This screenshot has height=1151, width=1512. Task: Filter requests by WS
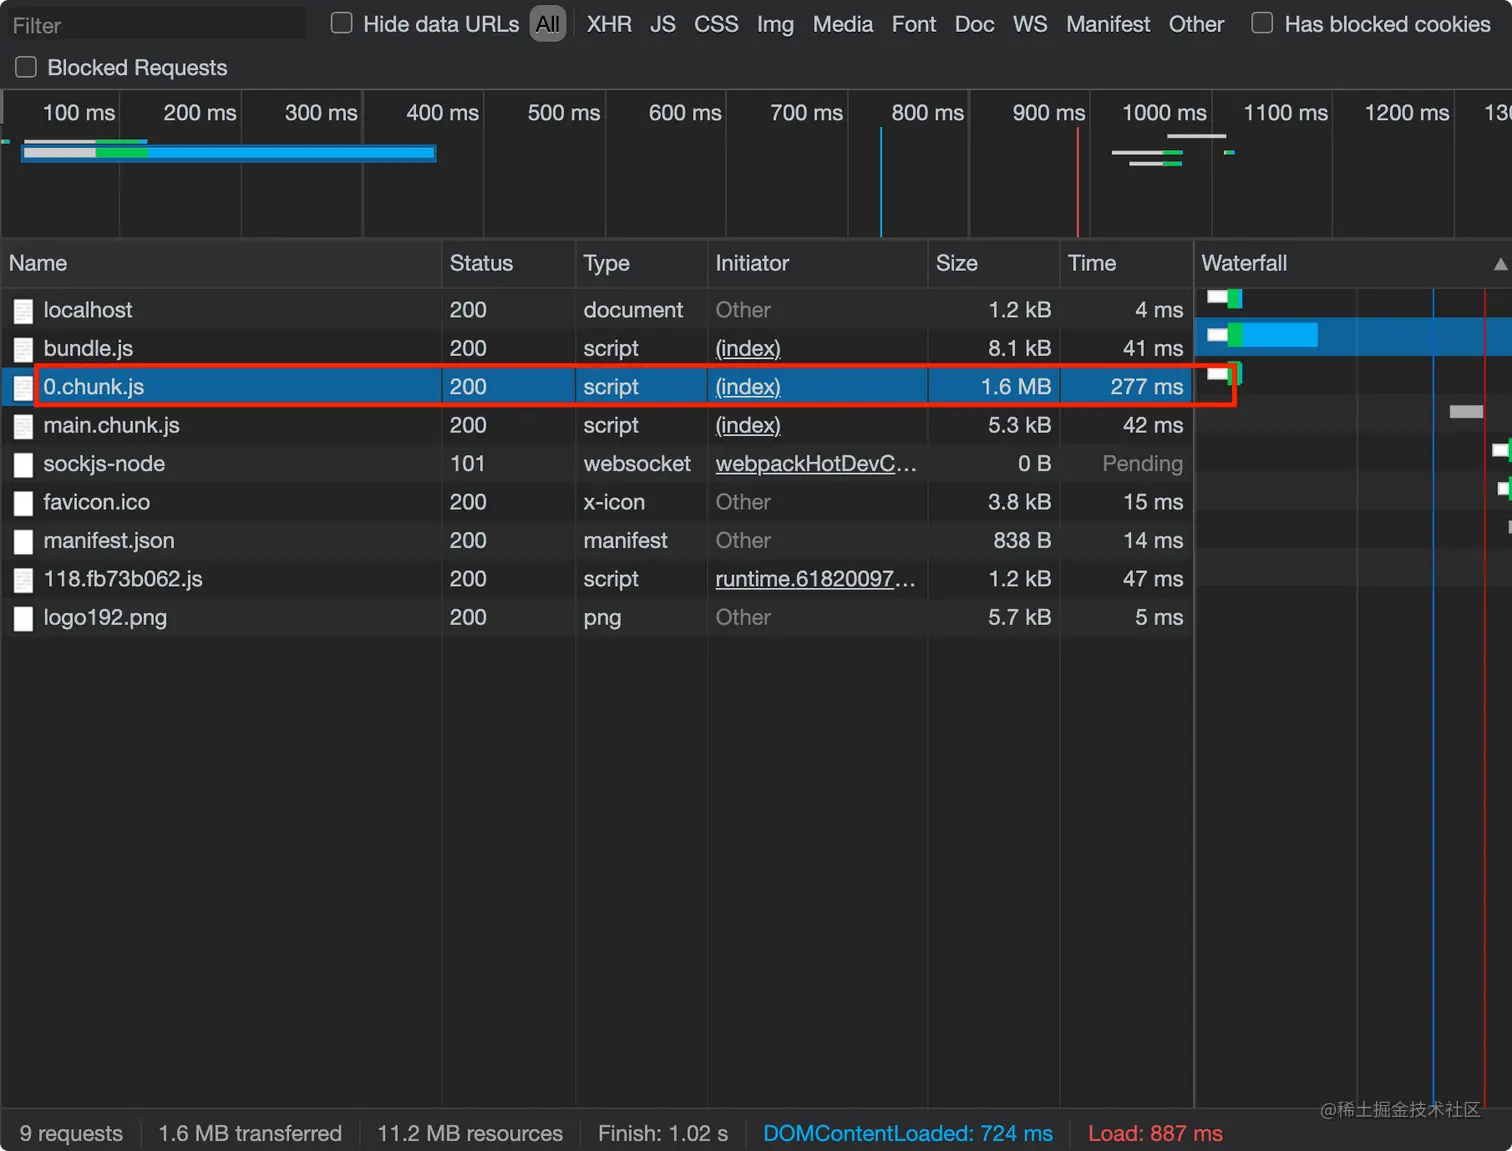point(1030,24)
